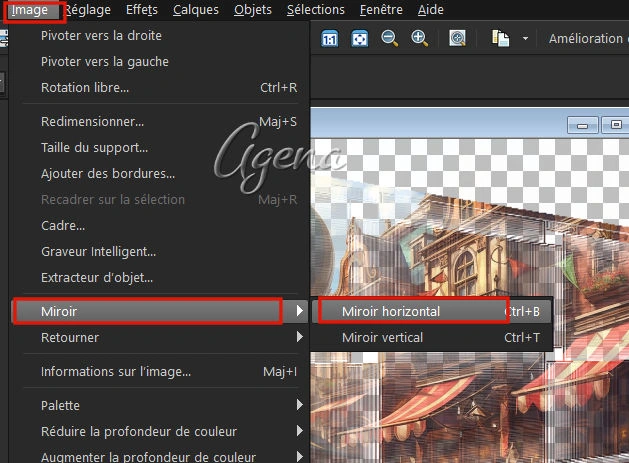This screenshot has width=629, height=463.
Task: Open the Réglage menu
Action: (x=87, y=10)
